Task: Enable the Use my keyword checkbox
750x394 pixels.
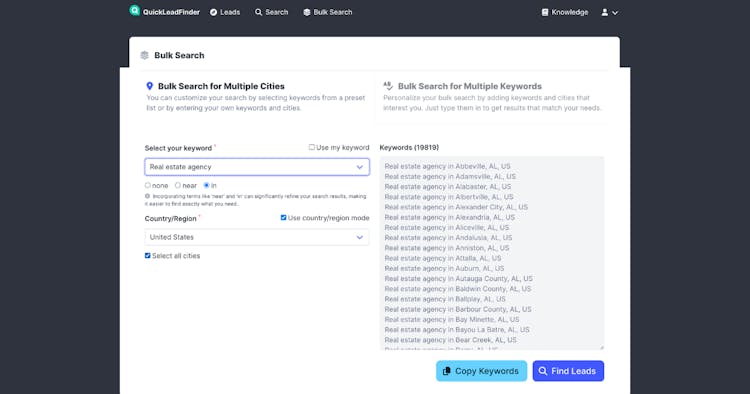Action: pos(311,147)
